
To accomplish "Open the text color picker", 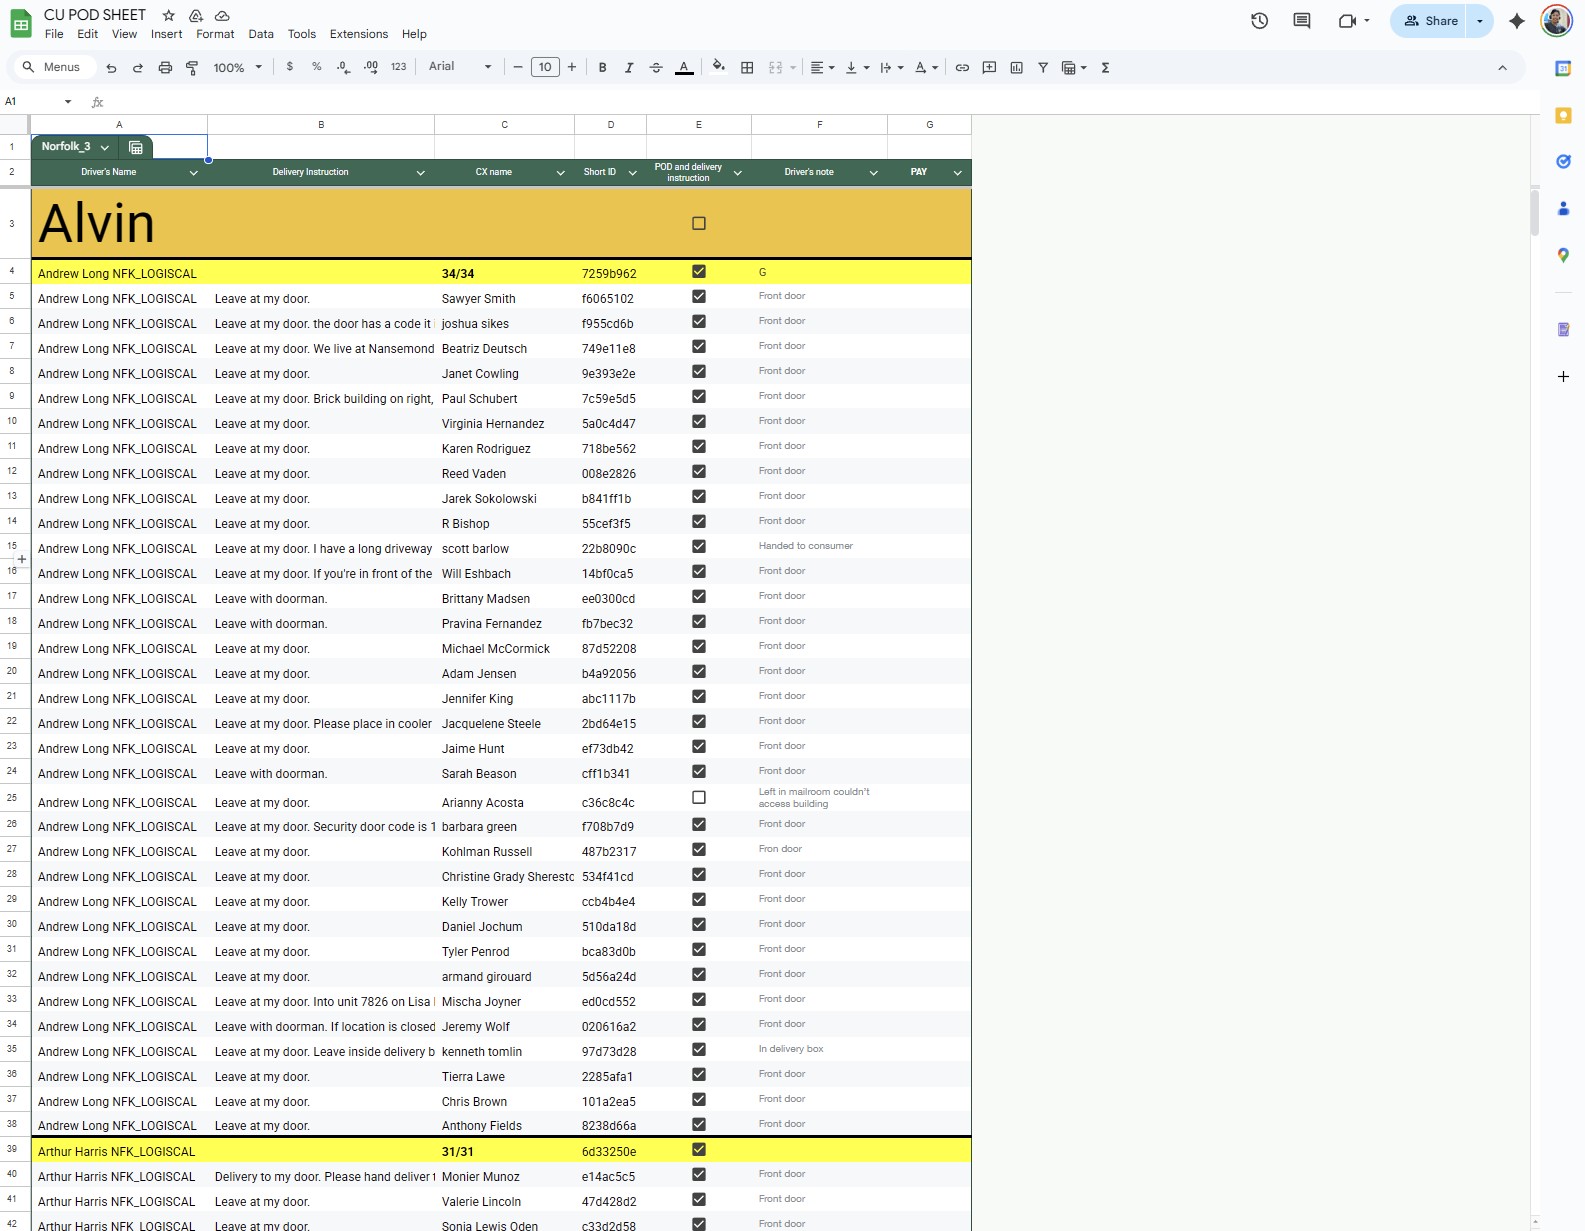I will click(x=684, y=68).
